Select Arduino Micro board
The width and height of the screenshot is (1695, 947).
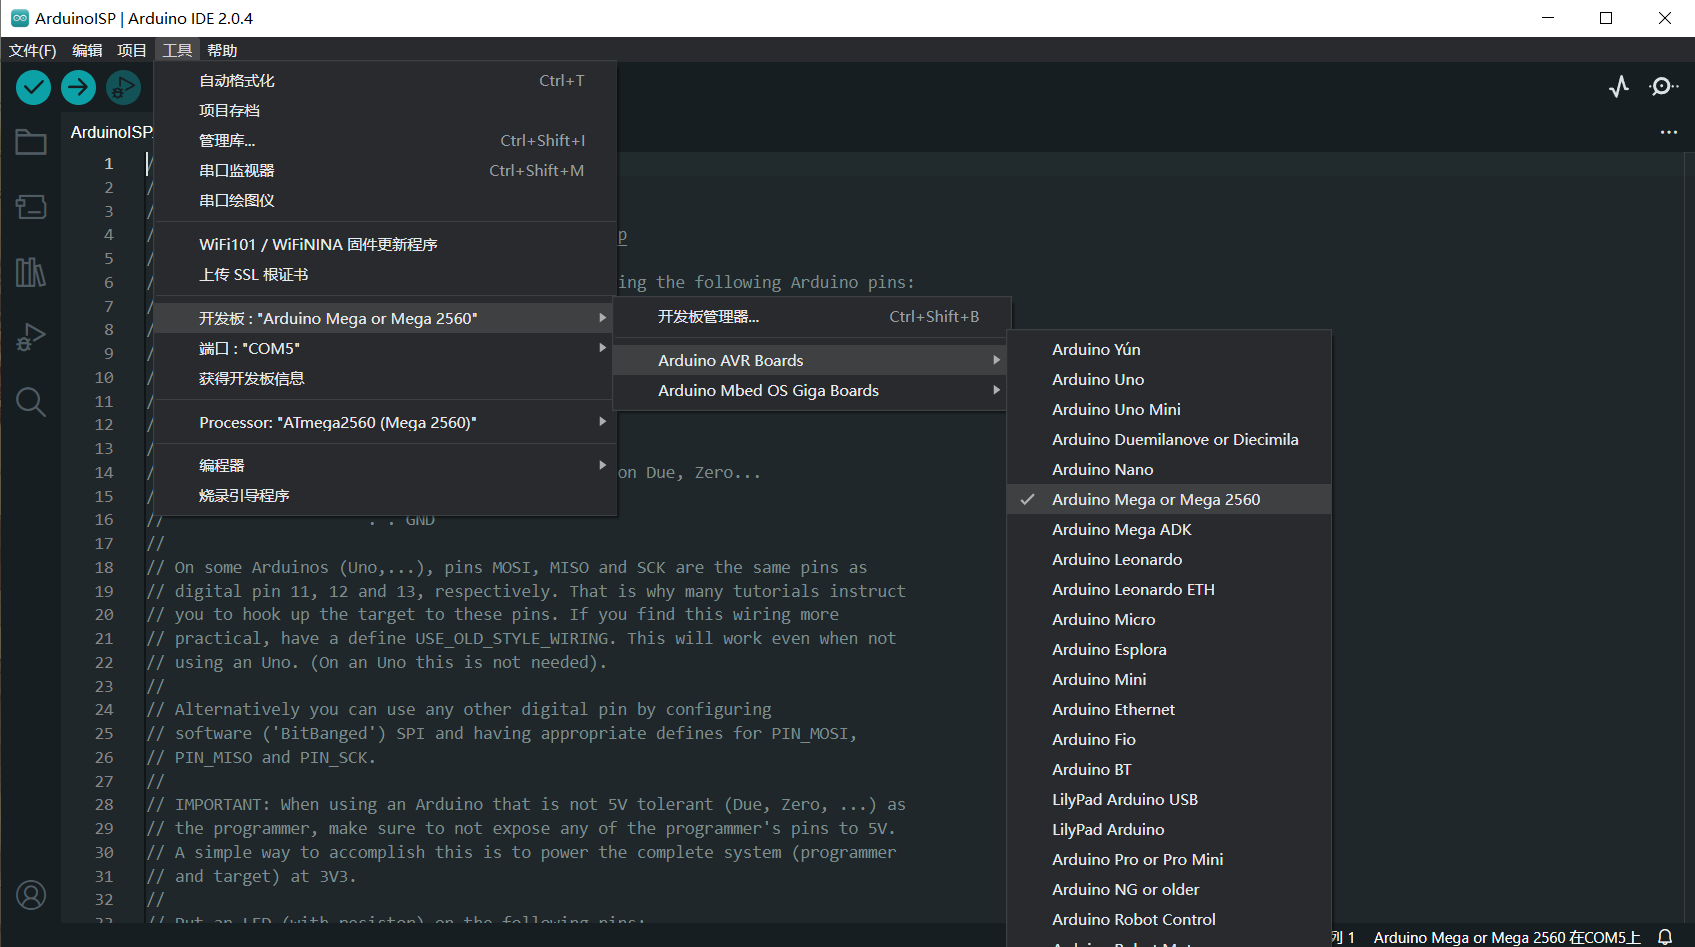click(1169, 619)
